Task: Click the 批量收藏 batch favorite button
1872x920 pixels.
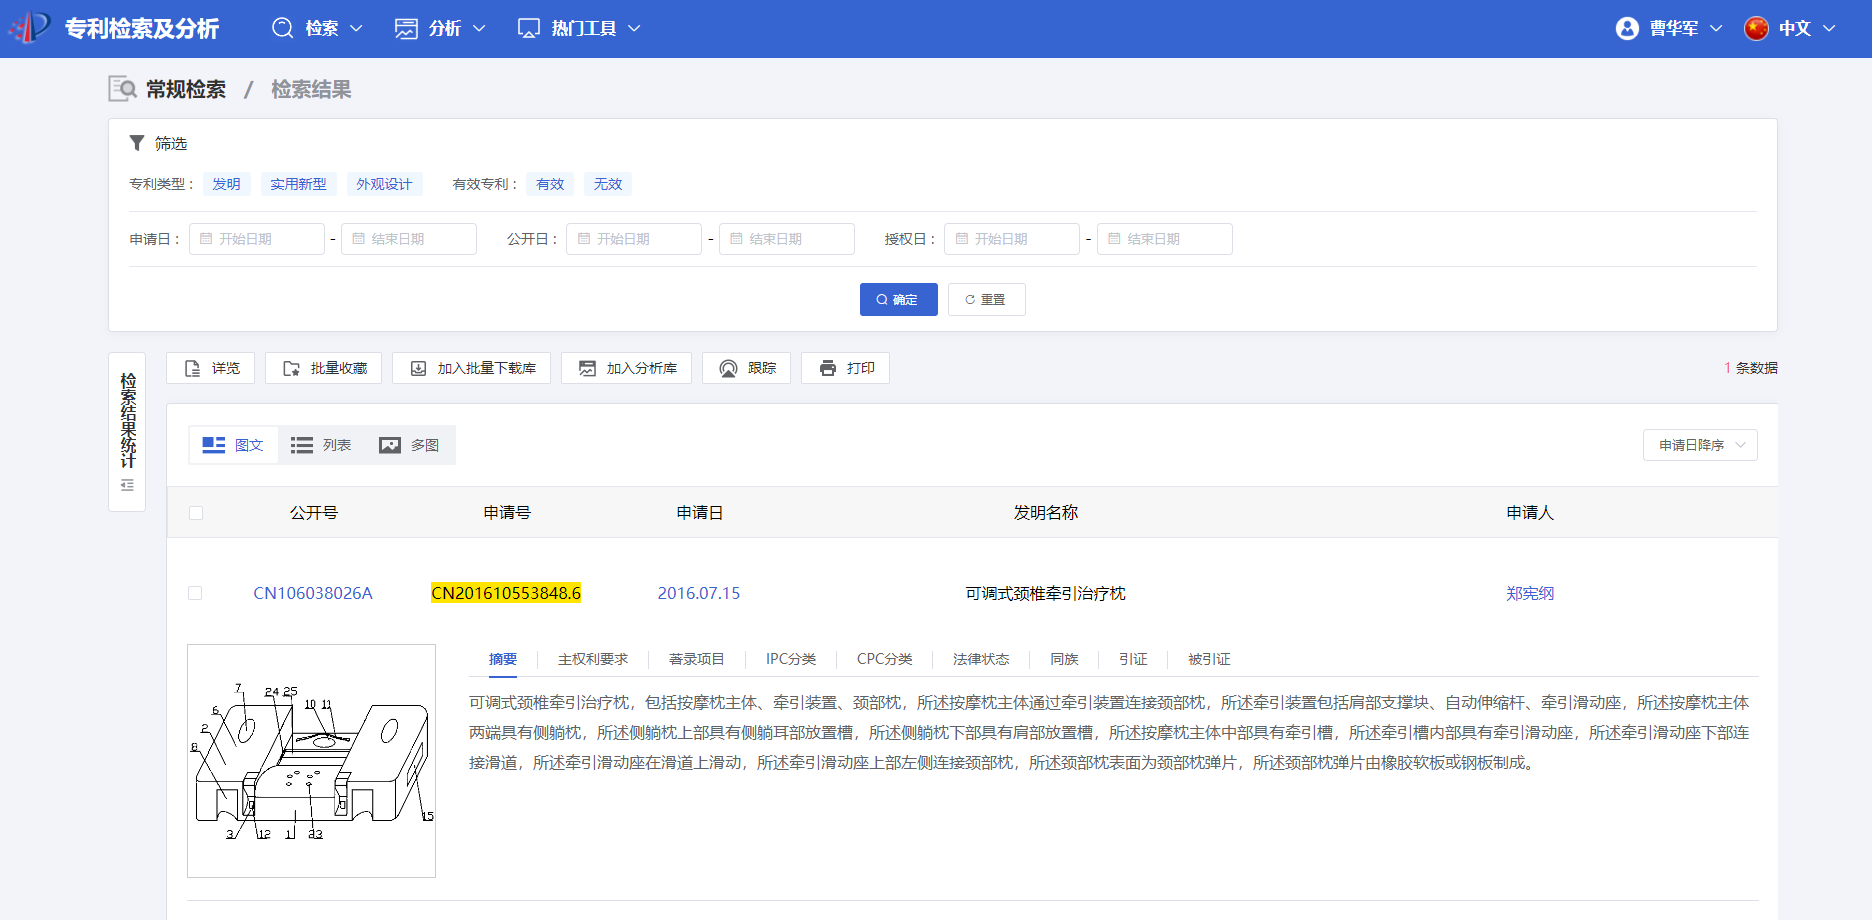Action: (x=324, y=368)
